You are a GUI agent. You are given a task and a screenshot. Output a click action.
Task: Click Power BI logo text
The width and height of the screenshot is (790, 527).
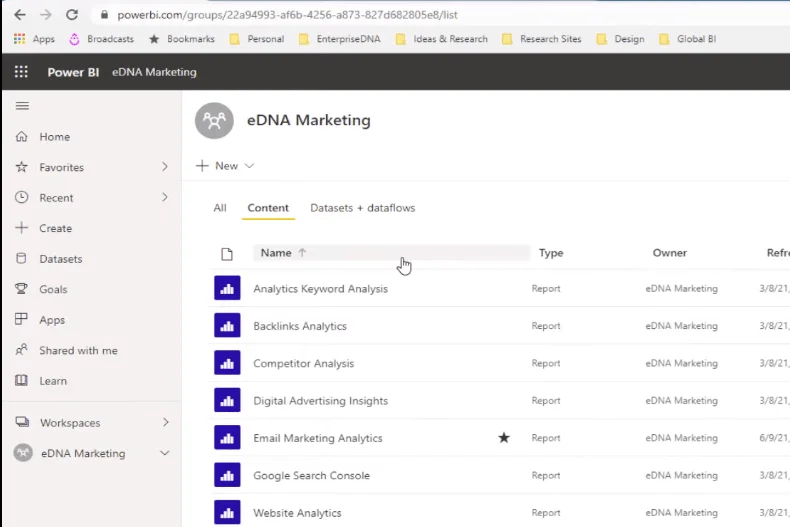tap(73, 72)
